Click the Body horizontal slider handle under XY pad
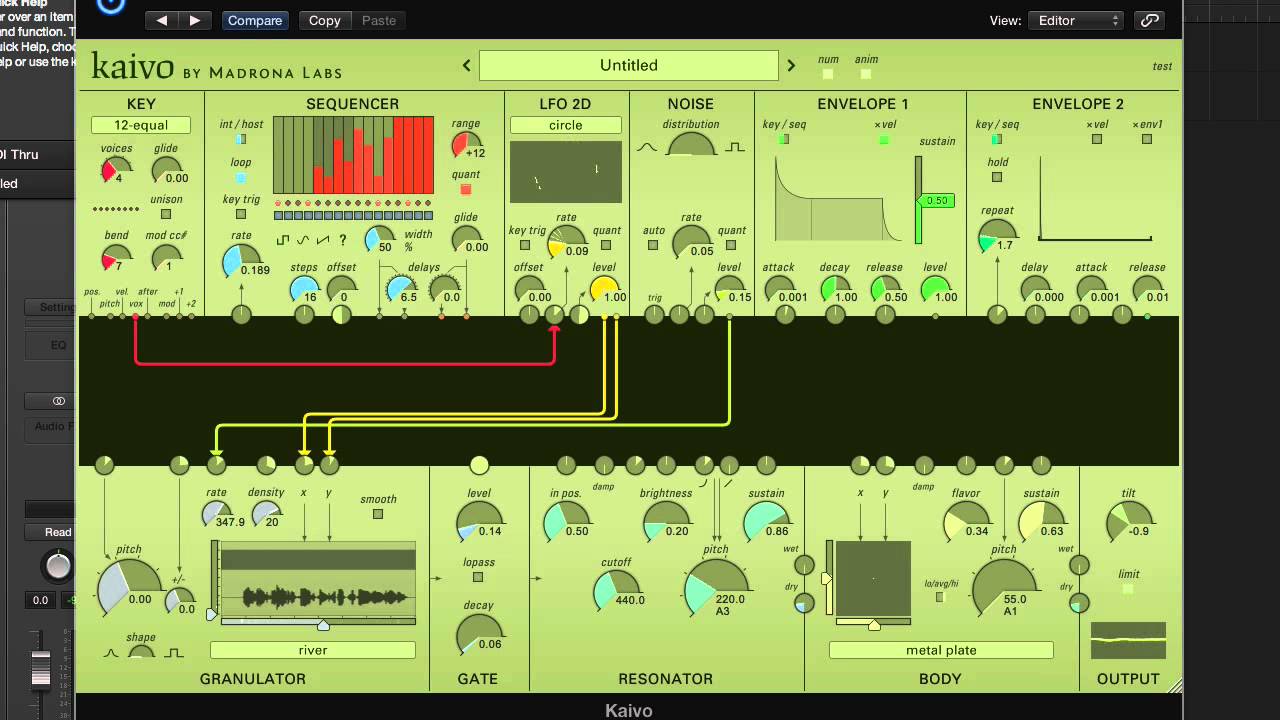The height and width of the screenshot is (720, 1280). [874, 625]
